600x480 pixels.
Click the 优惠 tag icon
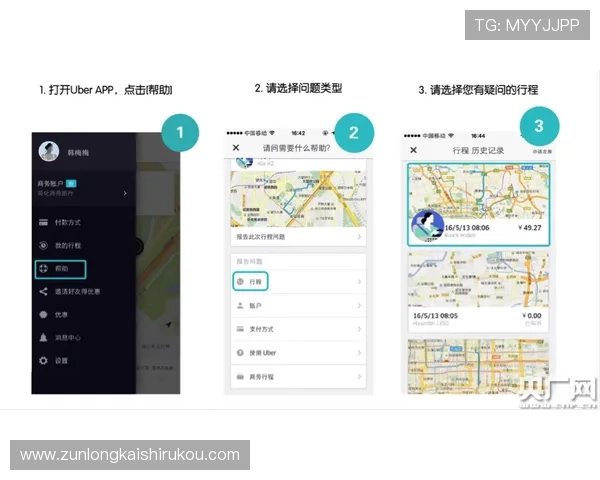click(x=43, y=315)
